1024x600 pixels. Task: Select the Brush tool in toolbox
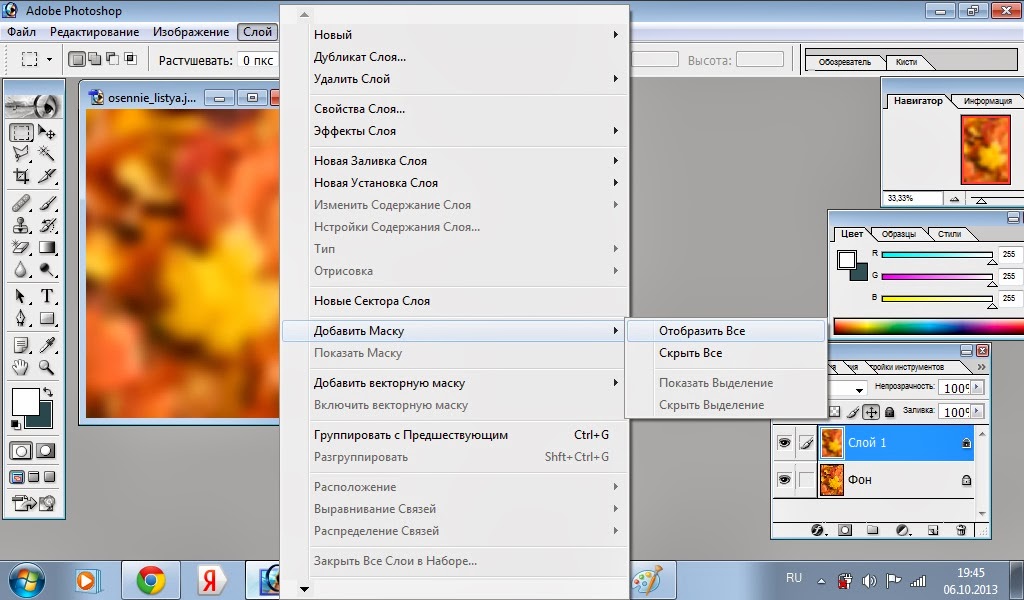click(46, 203)
